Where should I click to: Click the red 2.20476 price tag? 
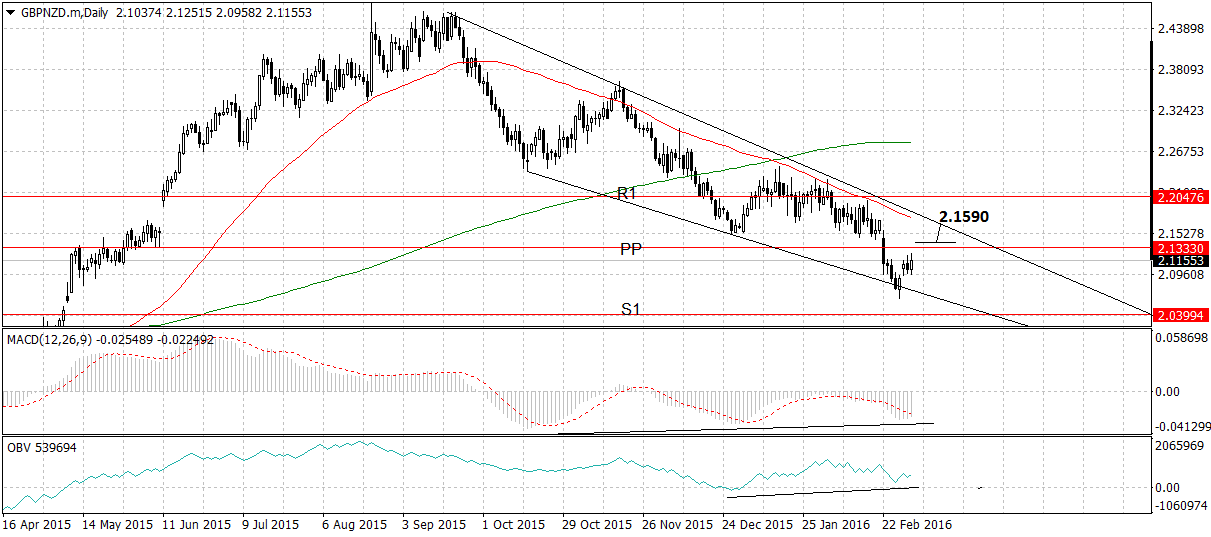point(1180,197)
